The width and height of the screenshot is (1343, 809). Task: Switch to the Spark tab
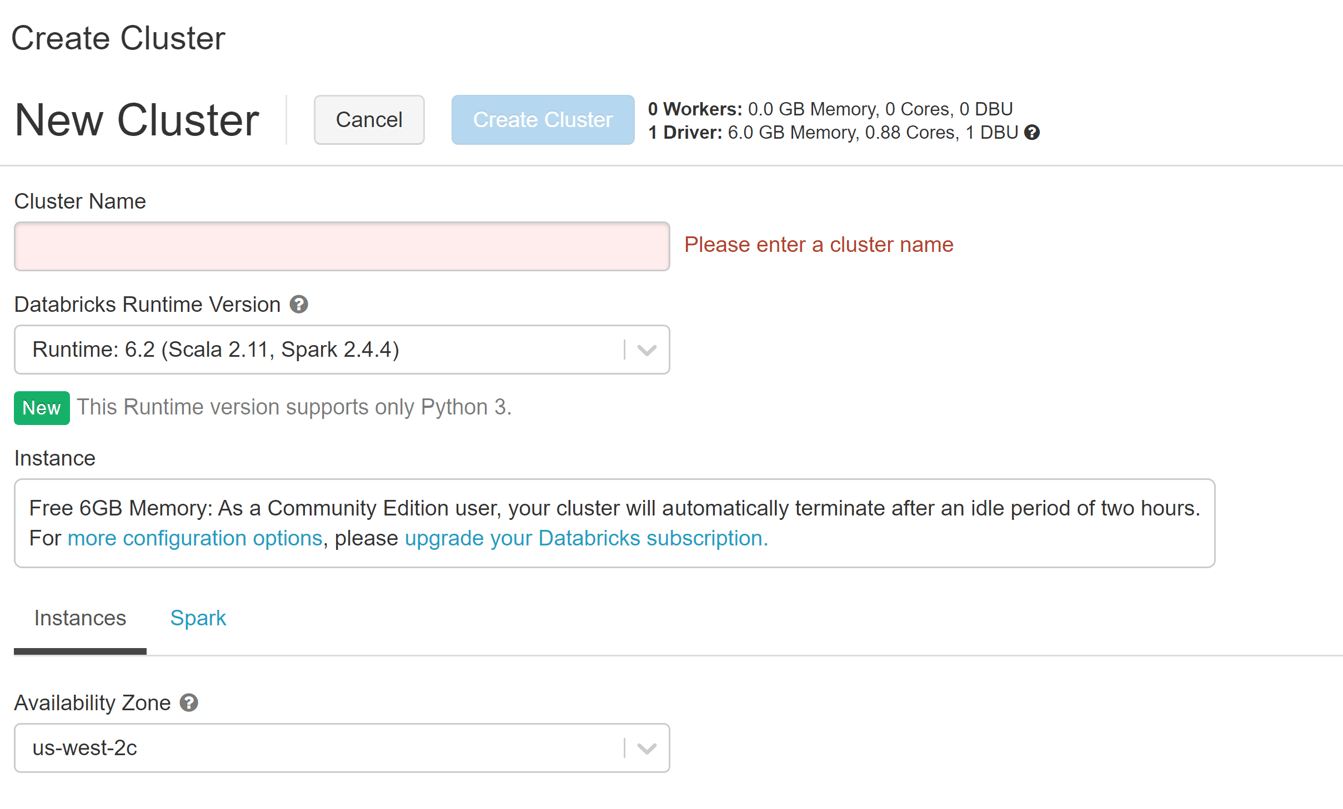198,618
